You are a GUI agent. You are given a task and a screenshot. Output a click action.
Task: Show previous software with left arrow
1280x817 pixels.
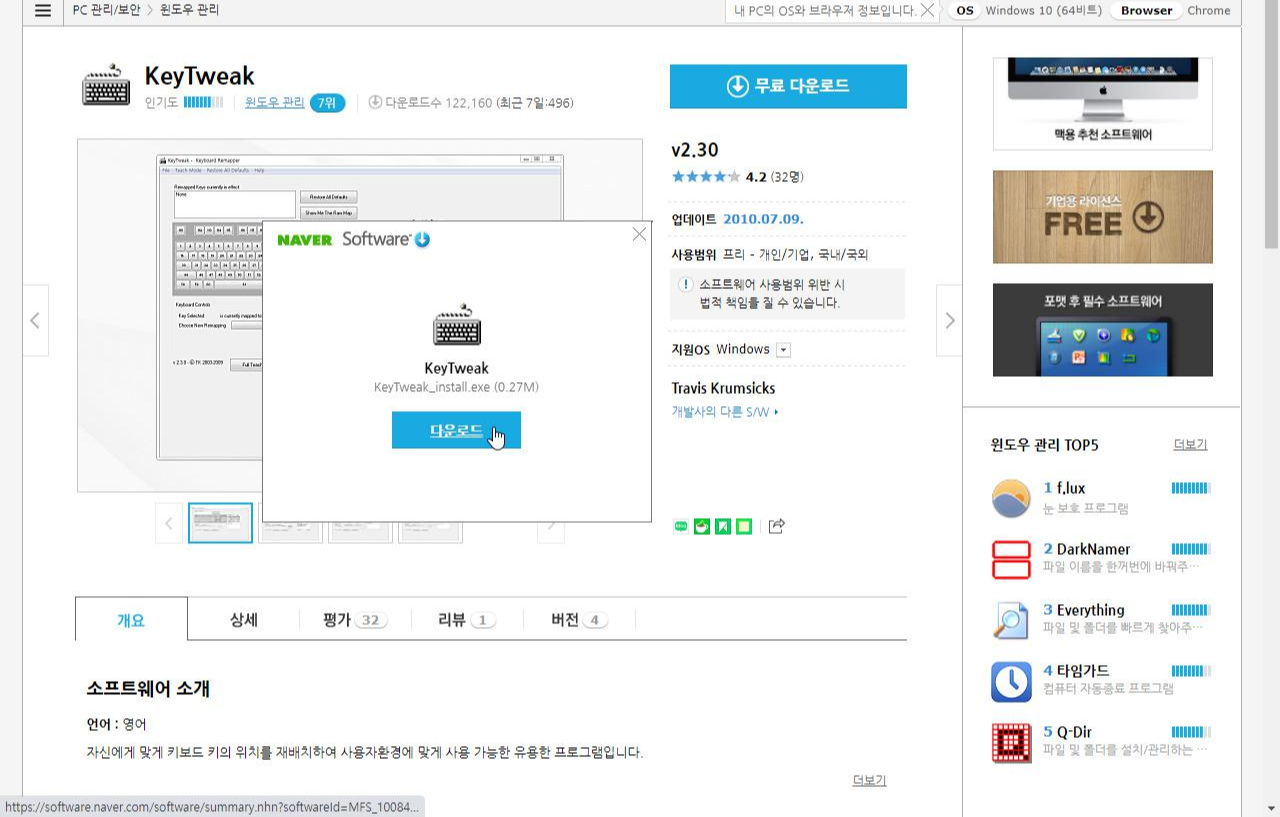(35, 320)
